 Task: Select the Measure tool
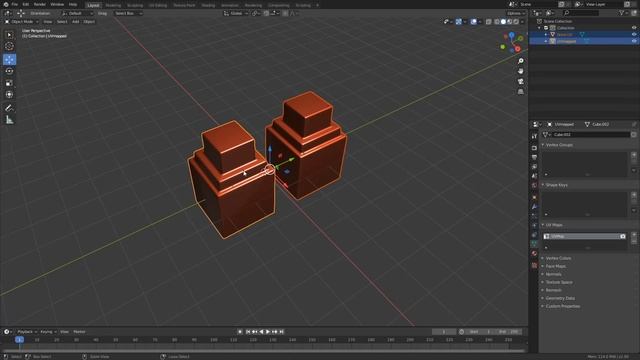pos(9,120)
